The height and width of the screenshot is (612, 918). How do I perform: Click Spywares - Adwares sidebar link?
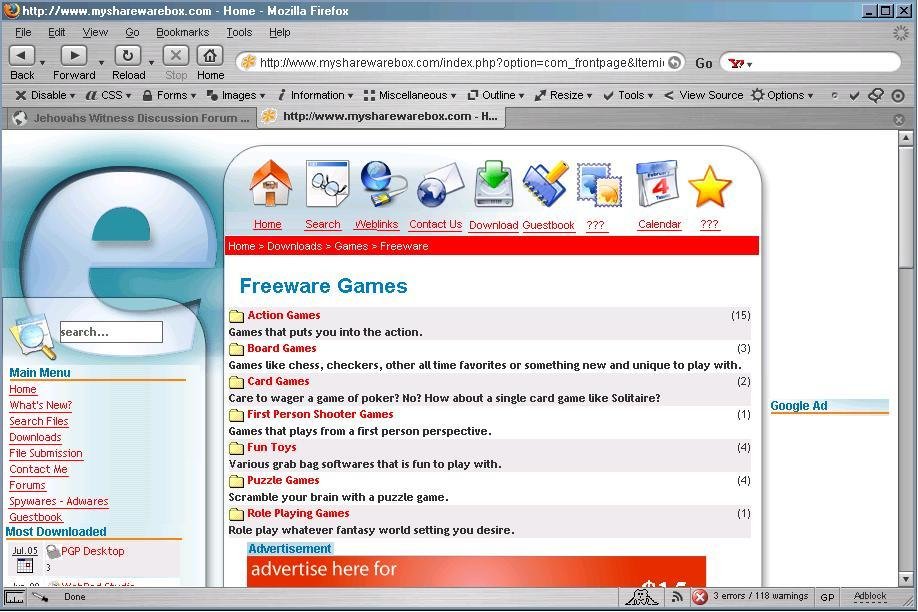[59, 501]
